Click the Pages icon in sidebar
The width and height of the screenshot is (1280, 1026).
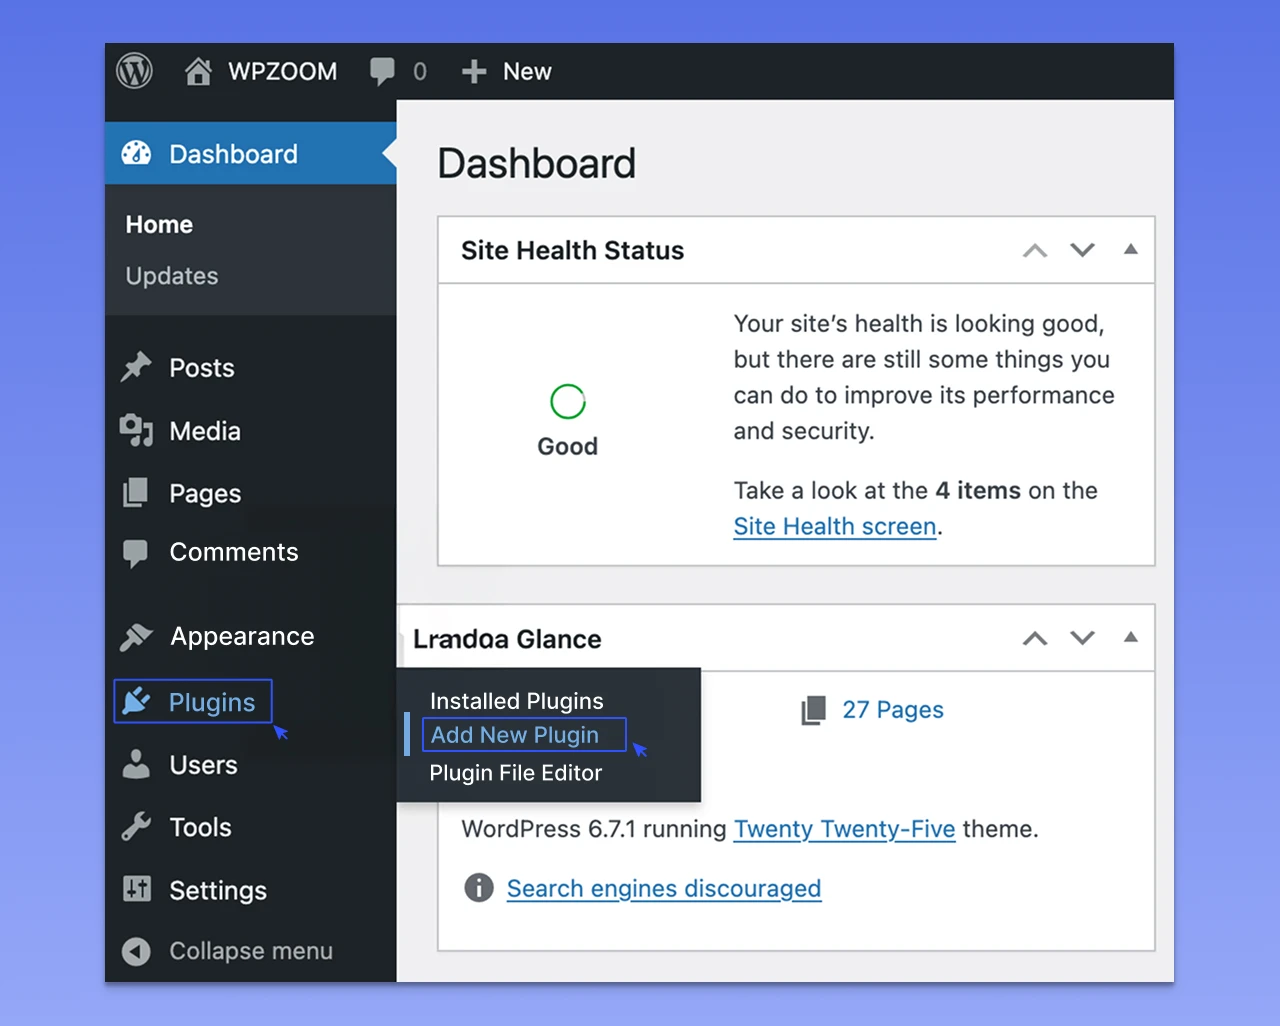[x=135, y=493]
